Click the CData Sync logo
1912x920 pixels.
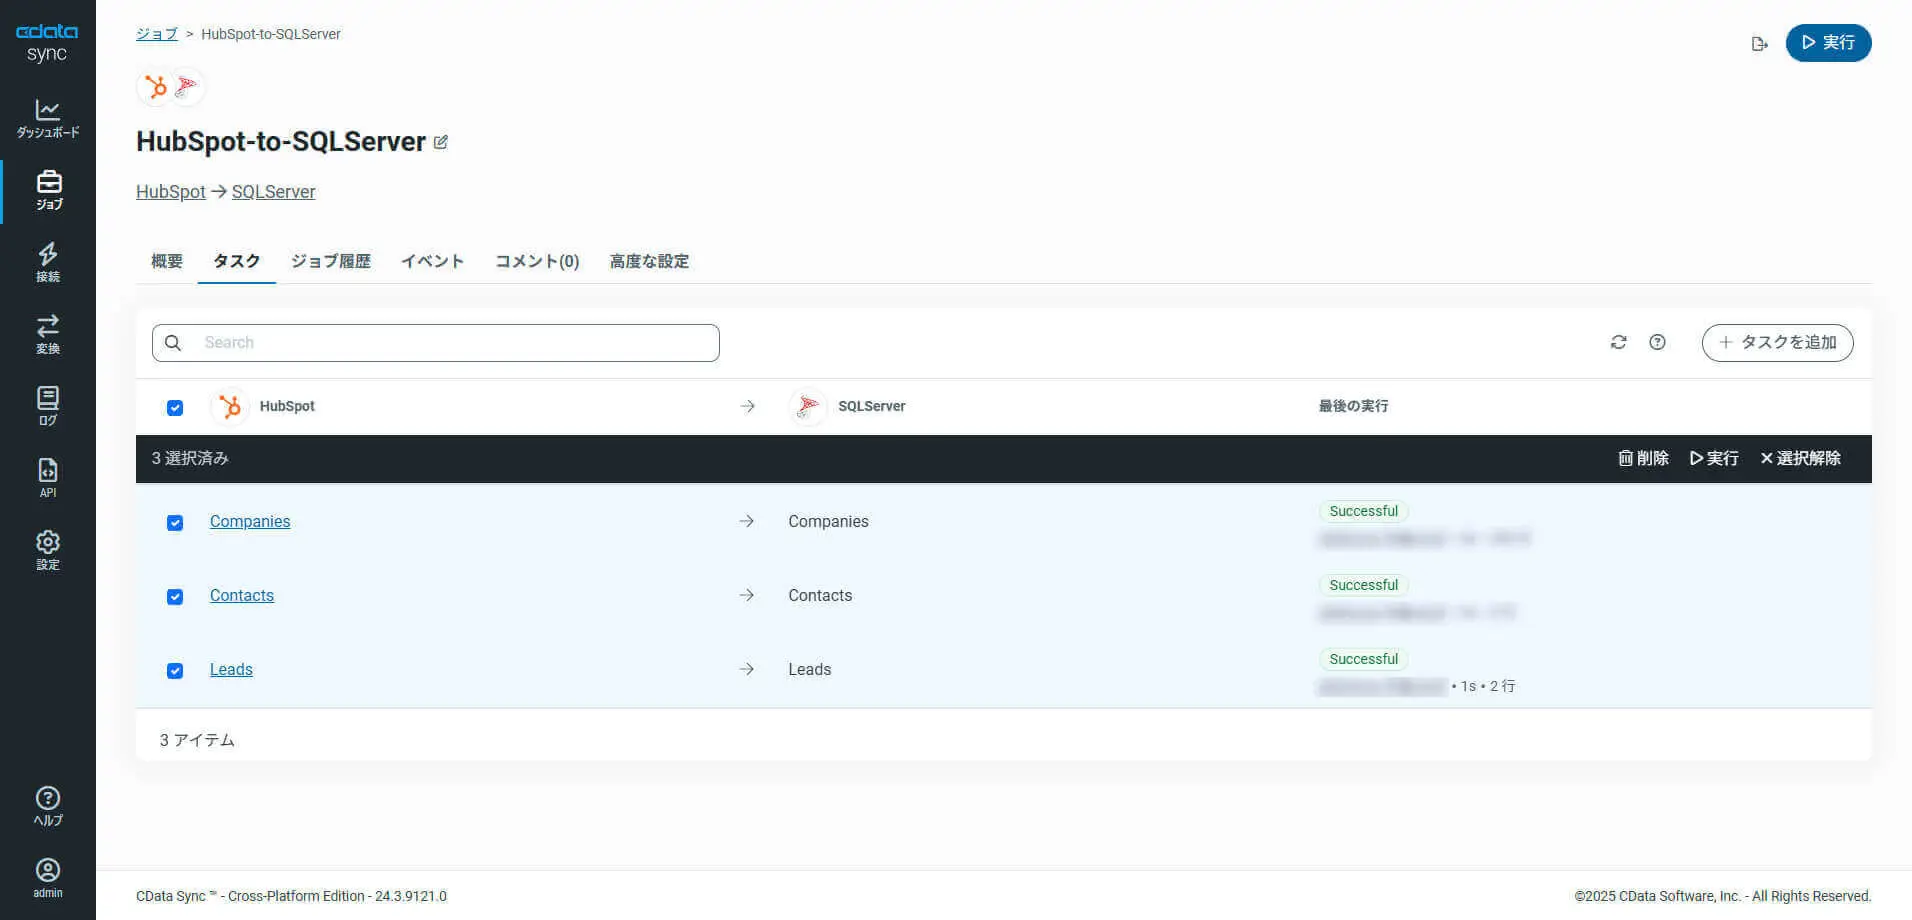47,43
